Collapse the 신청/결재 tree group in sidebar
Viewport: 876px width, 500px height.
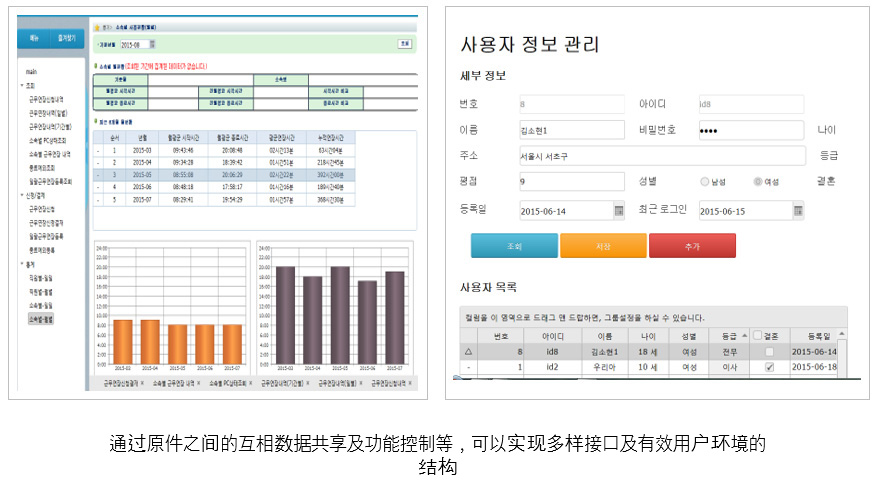[x=22, y=196]
